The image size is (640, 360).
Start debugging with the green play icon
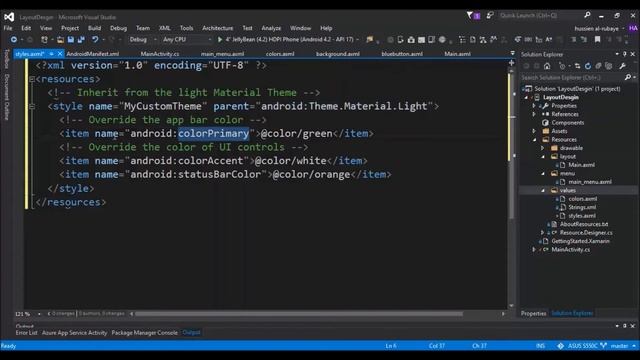[220, 40]
